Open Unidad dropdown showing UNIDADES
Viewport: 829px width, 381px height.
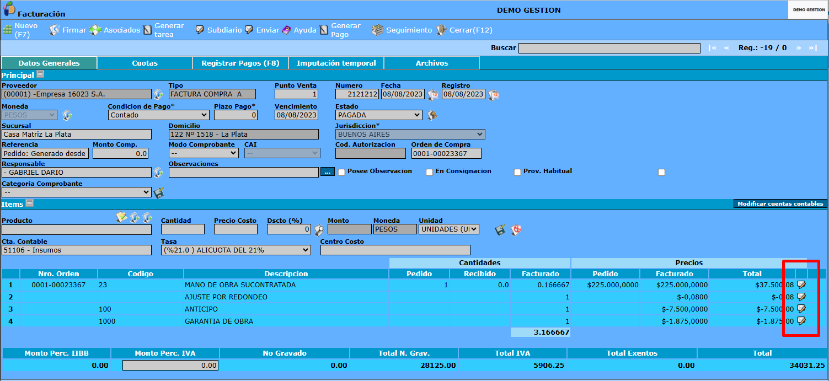[449, 229]
